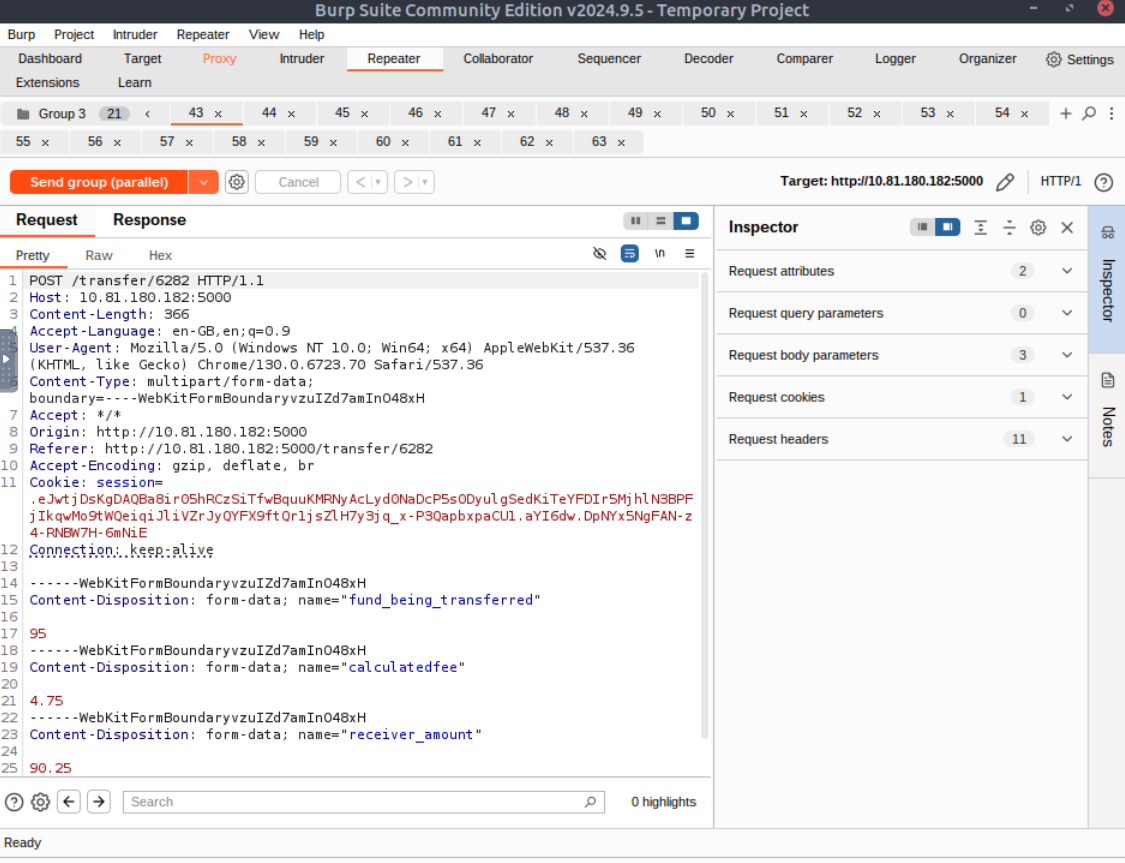Image resolution: width=1125 pixels, height=863 pixels.
Task: Select the Hex view tab
Action: (x=160, y=255)
